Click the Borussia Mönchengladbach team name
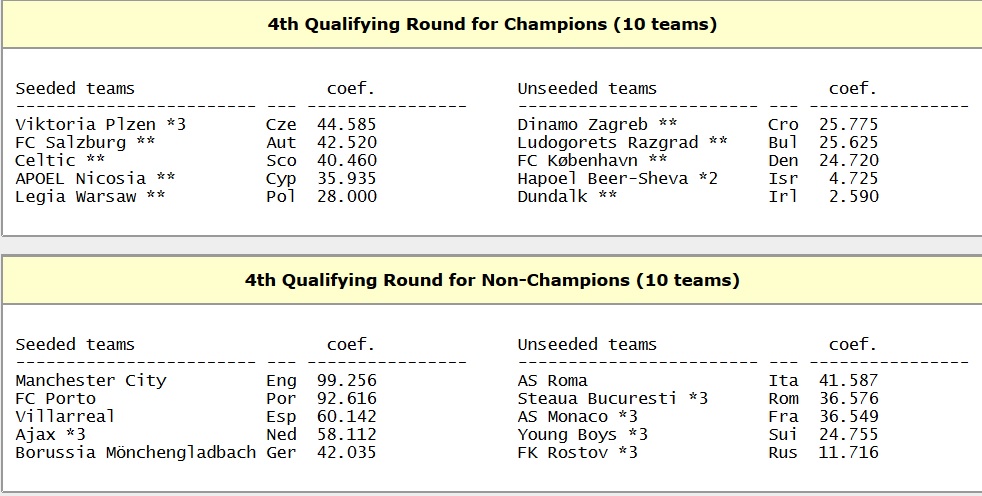This screenshot has height=496, width=982. coord(135,453)
